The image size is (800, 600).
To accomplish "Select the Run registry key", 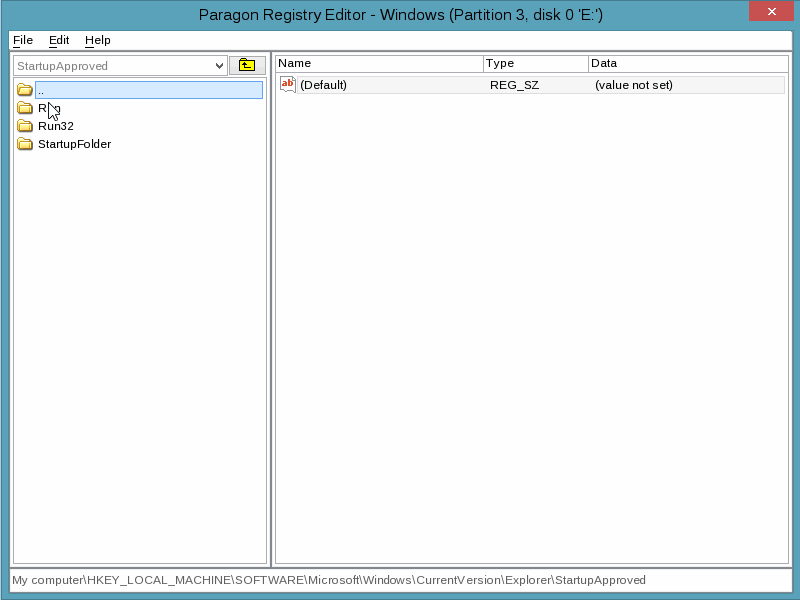I will (x=49, y=108).
